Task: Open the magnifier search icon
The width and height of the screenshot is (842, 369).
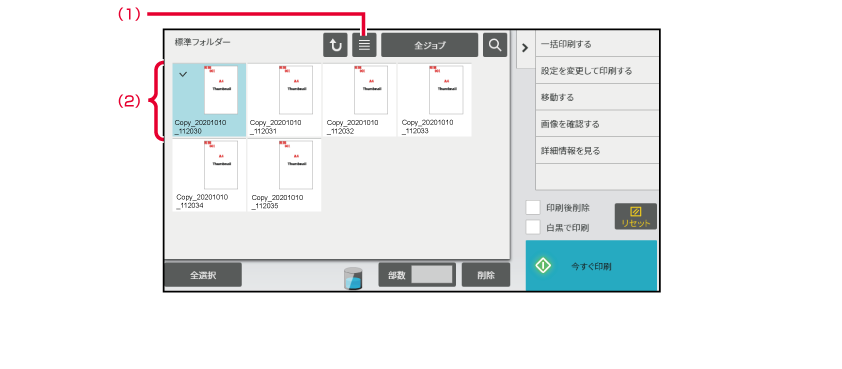Action: click(x=495, y=45)
